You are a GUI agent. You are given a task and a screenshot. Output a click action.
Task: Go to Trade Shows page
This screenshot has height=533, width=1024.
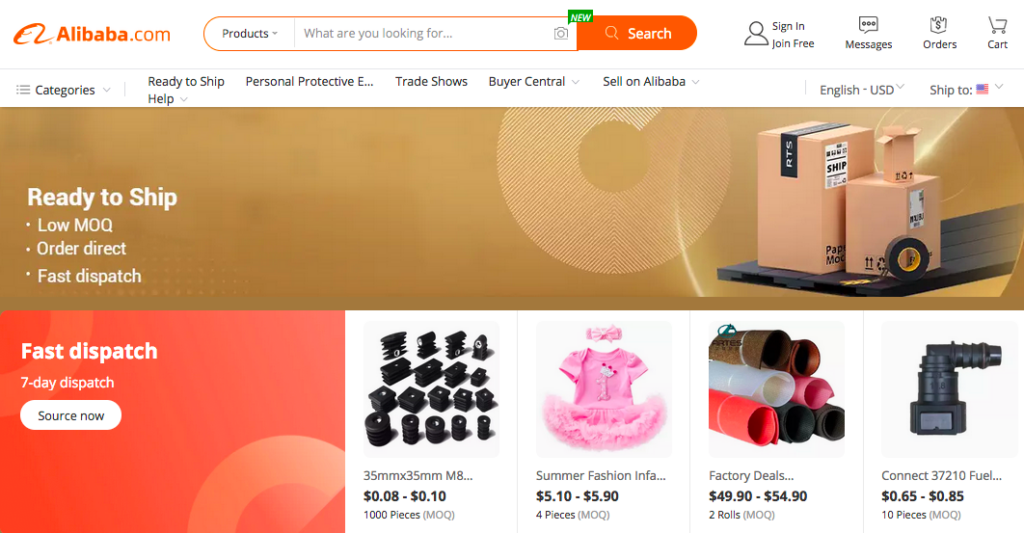[431, 82]
